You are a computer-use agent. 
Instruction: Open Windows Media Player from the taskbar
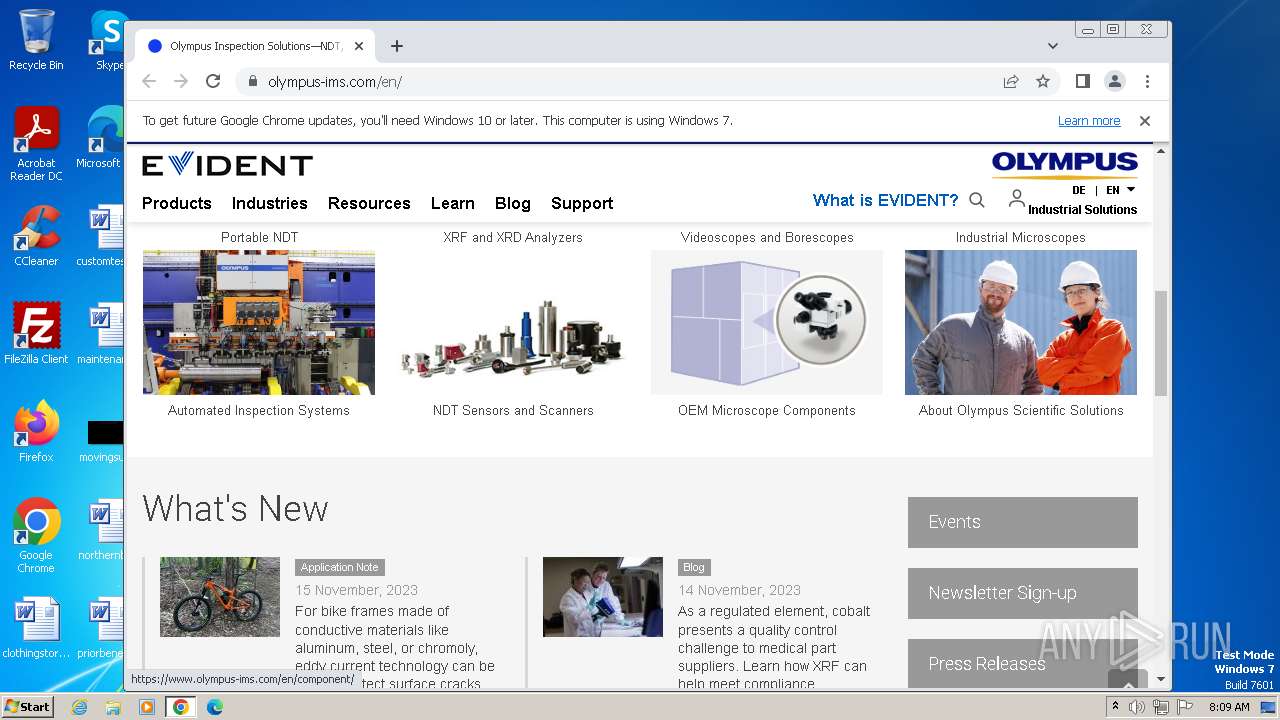(147, 707)
